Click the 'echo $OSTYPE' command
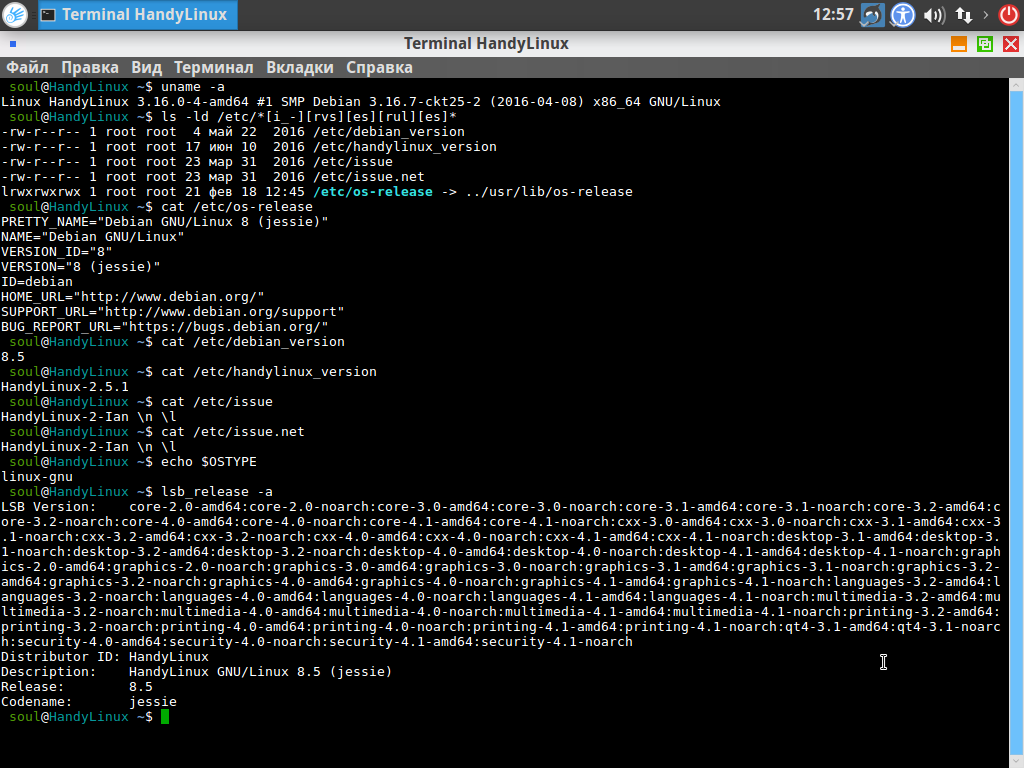This screenshot has height=768, width=1024. click(x=209, y=462)
